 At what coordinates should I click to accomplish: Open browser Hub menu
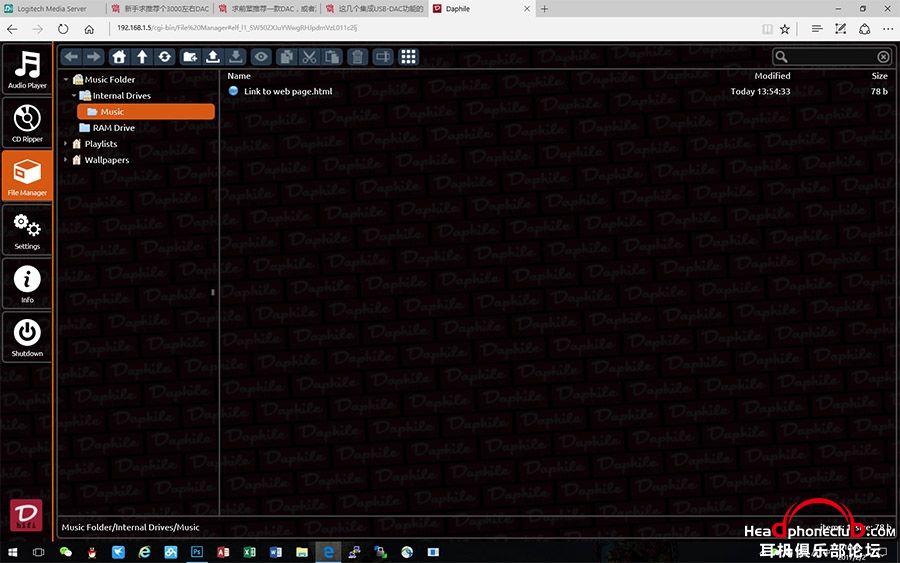pos(817,29)
